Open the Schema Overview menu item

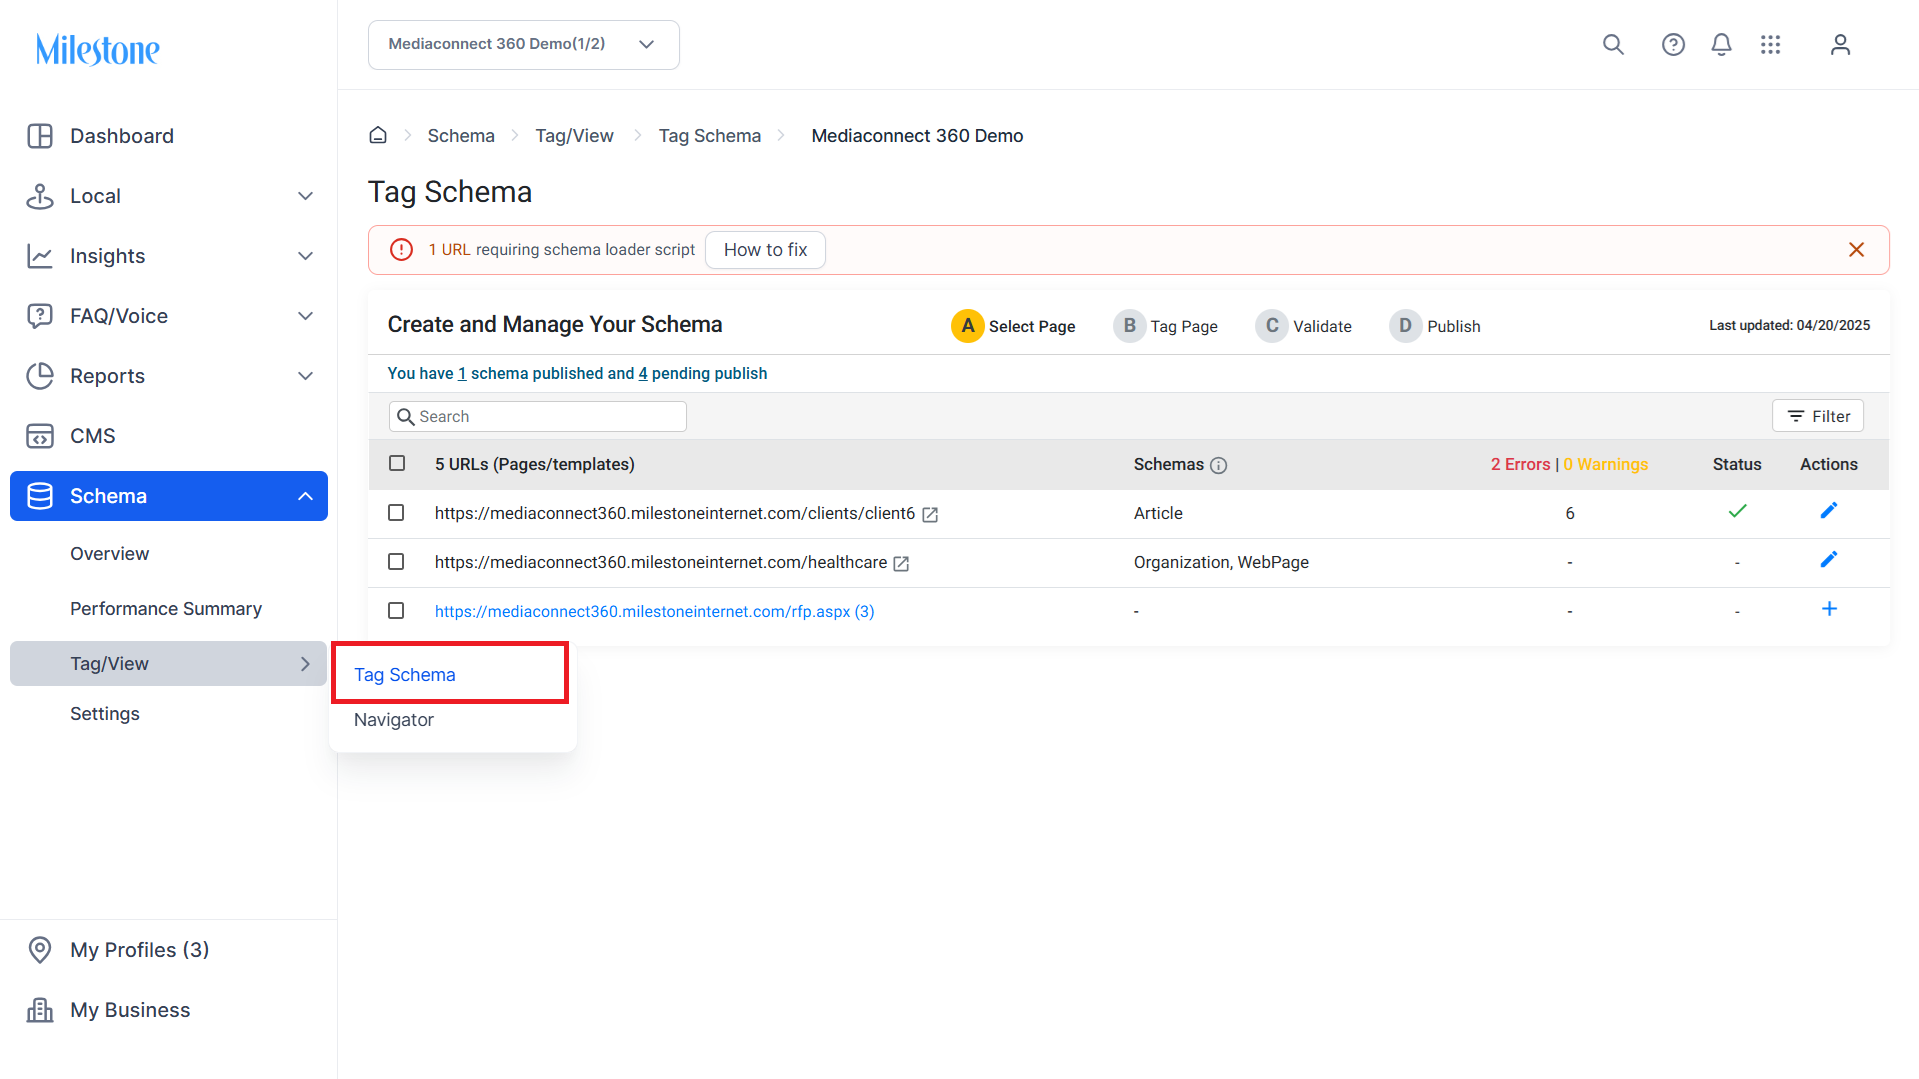click(109, 554)
